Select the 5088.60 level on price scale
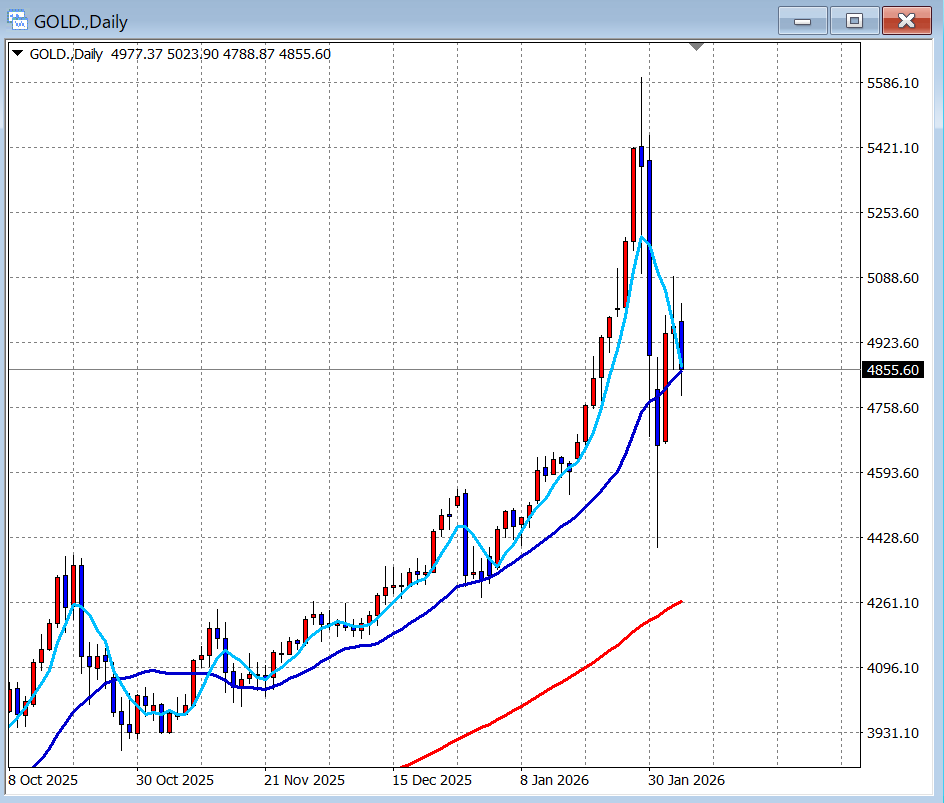Screen dimensions: 944x803 pyautogui.click(x=891, y=278)
